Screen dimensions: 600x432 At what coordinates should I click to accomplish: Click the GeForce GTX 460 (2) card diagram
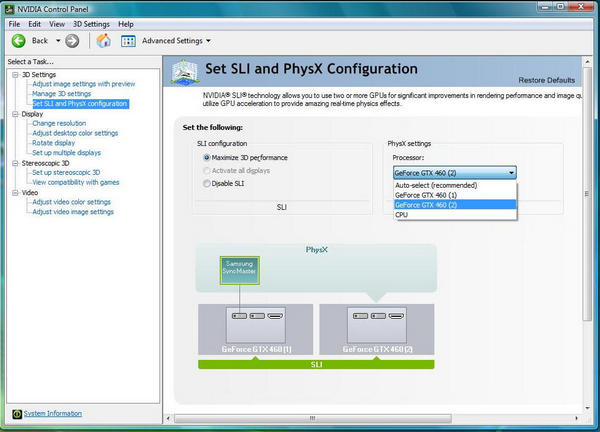point(377,329)
